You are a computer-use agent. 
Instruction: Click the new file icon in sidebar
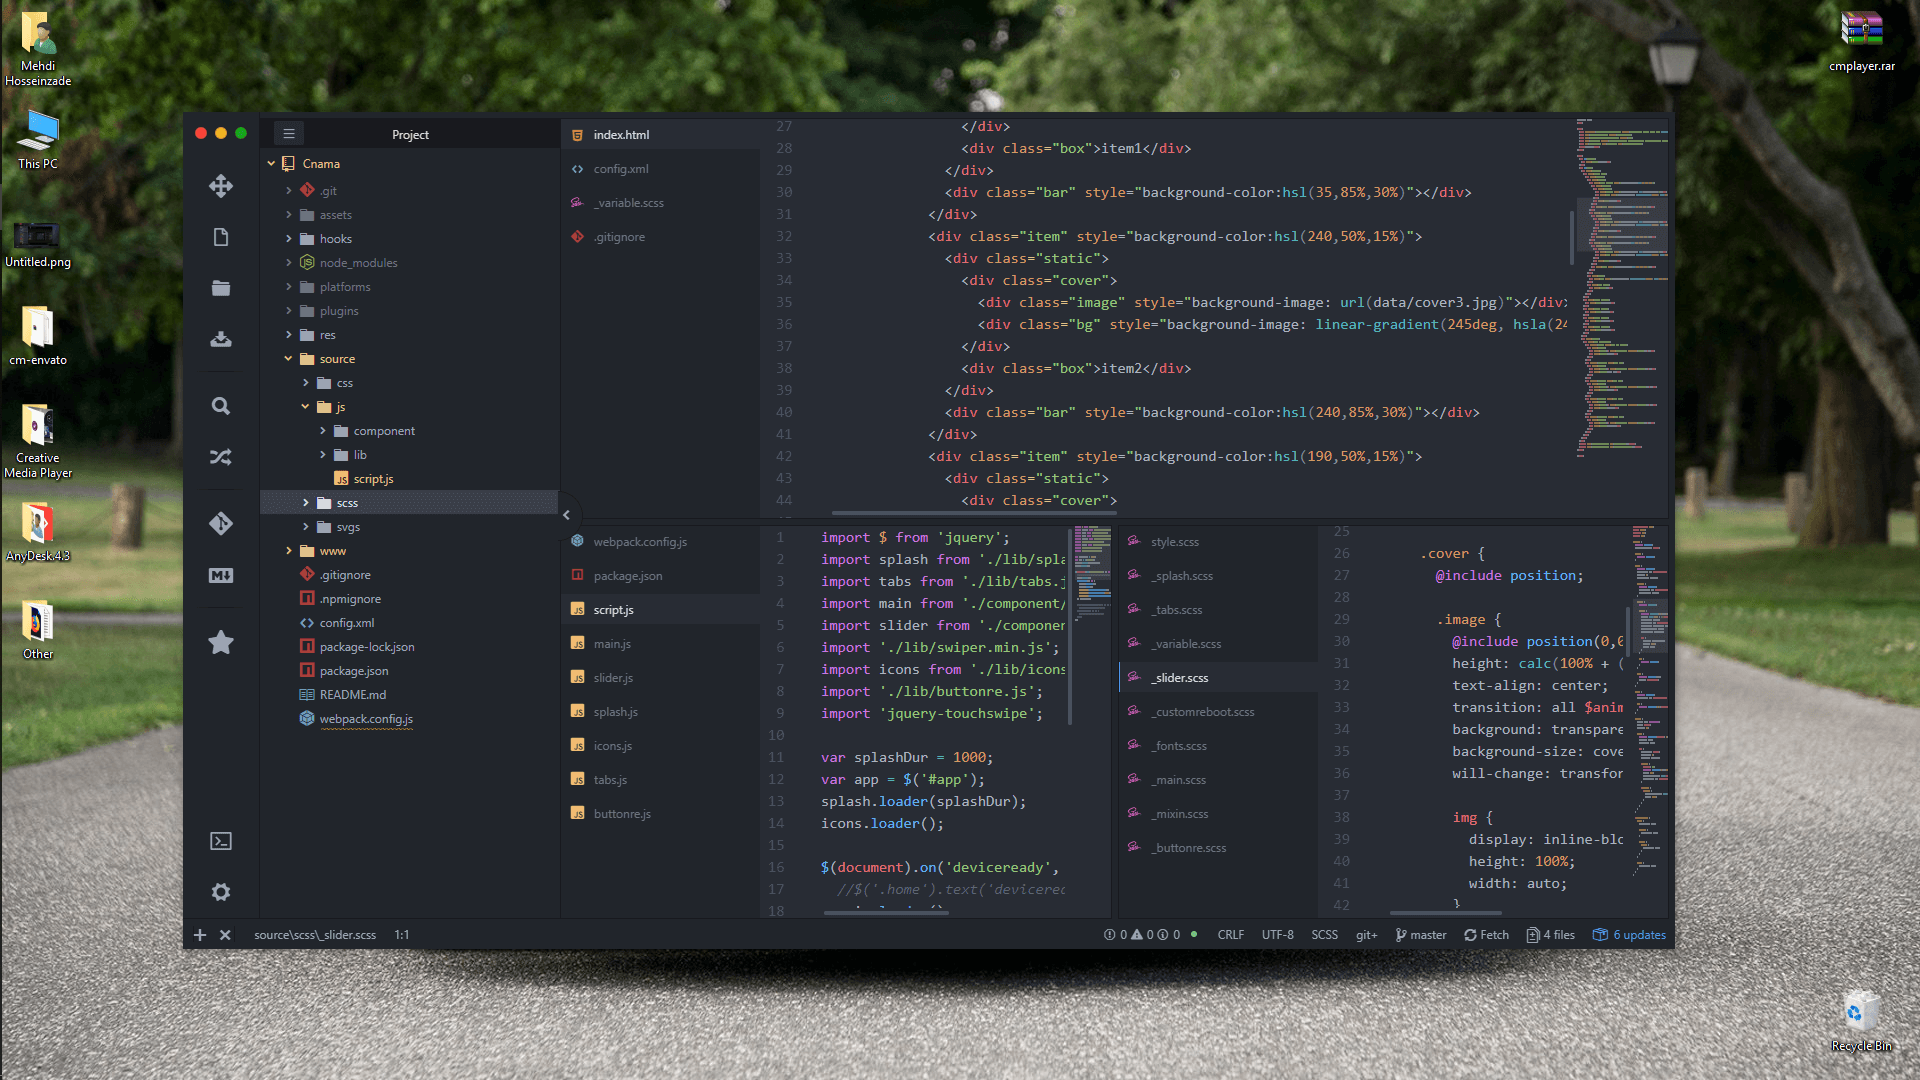tap(221, 237)
